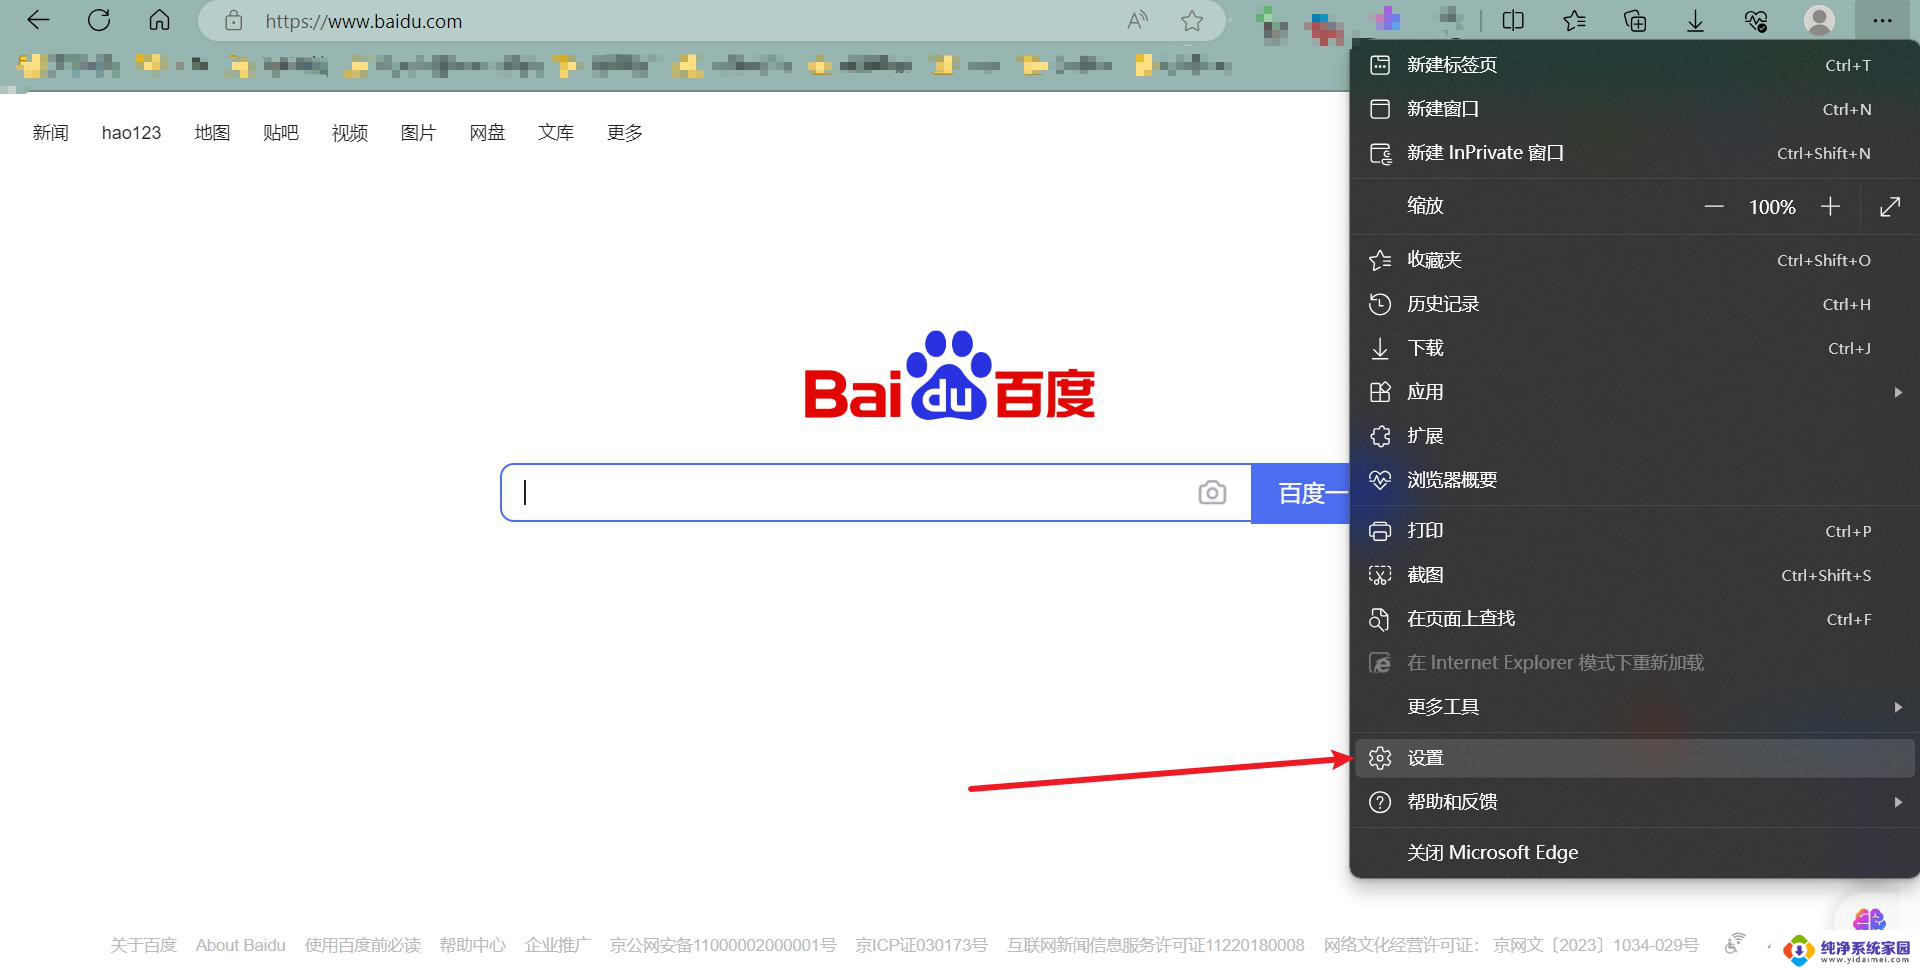Click the Baidu logo image
The image size is (1920, 970).
[949, 375]
